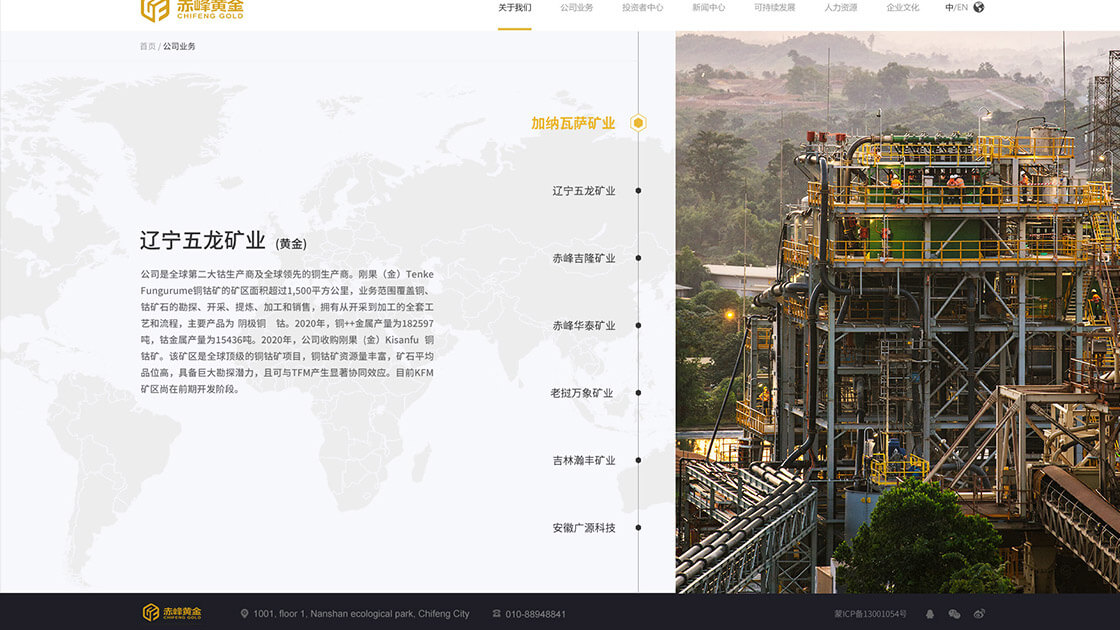
Task: Select 加纳瓦萨矿业 in the timeline list
Action: [x=573, y=123]
